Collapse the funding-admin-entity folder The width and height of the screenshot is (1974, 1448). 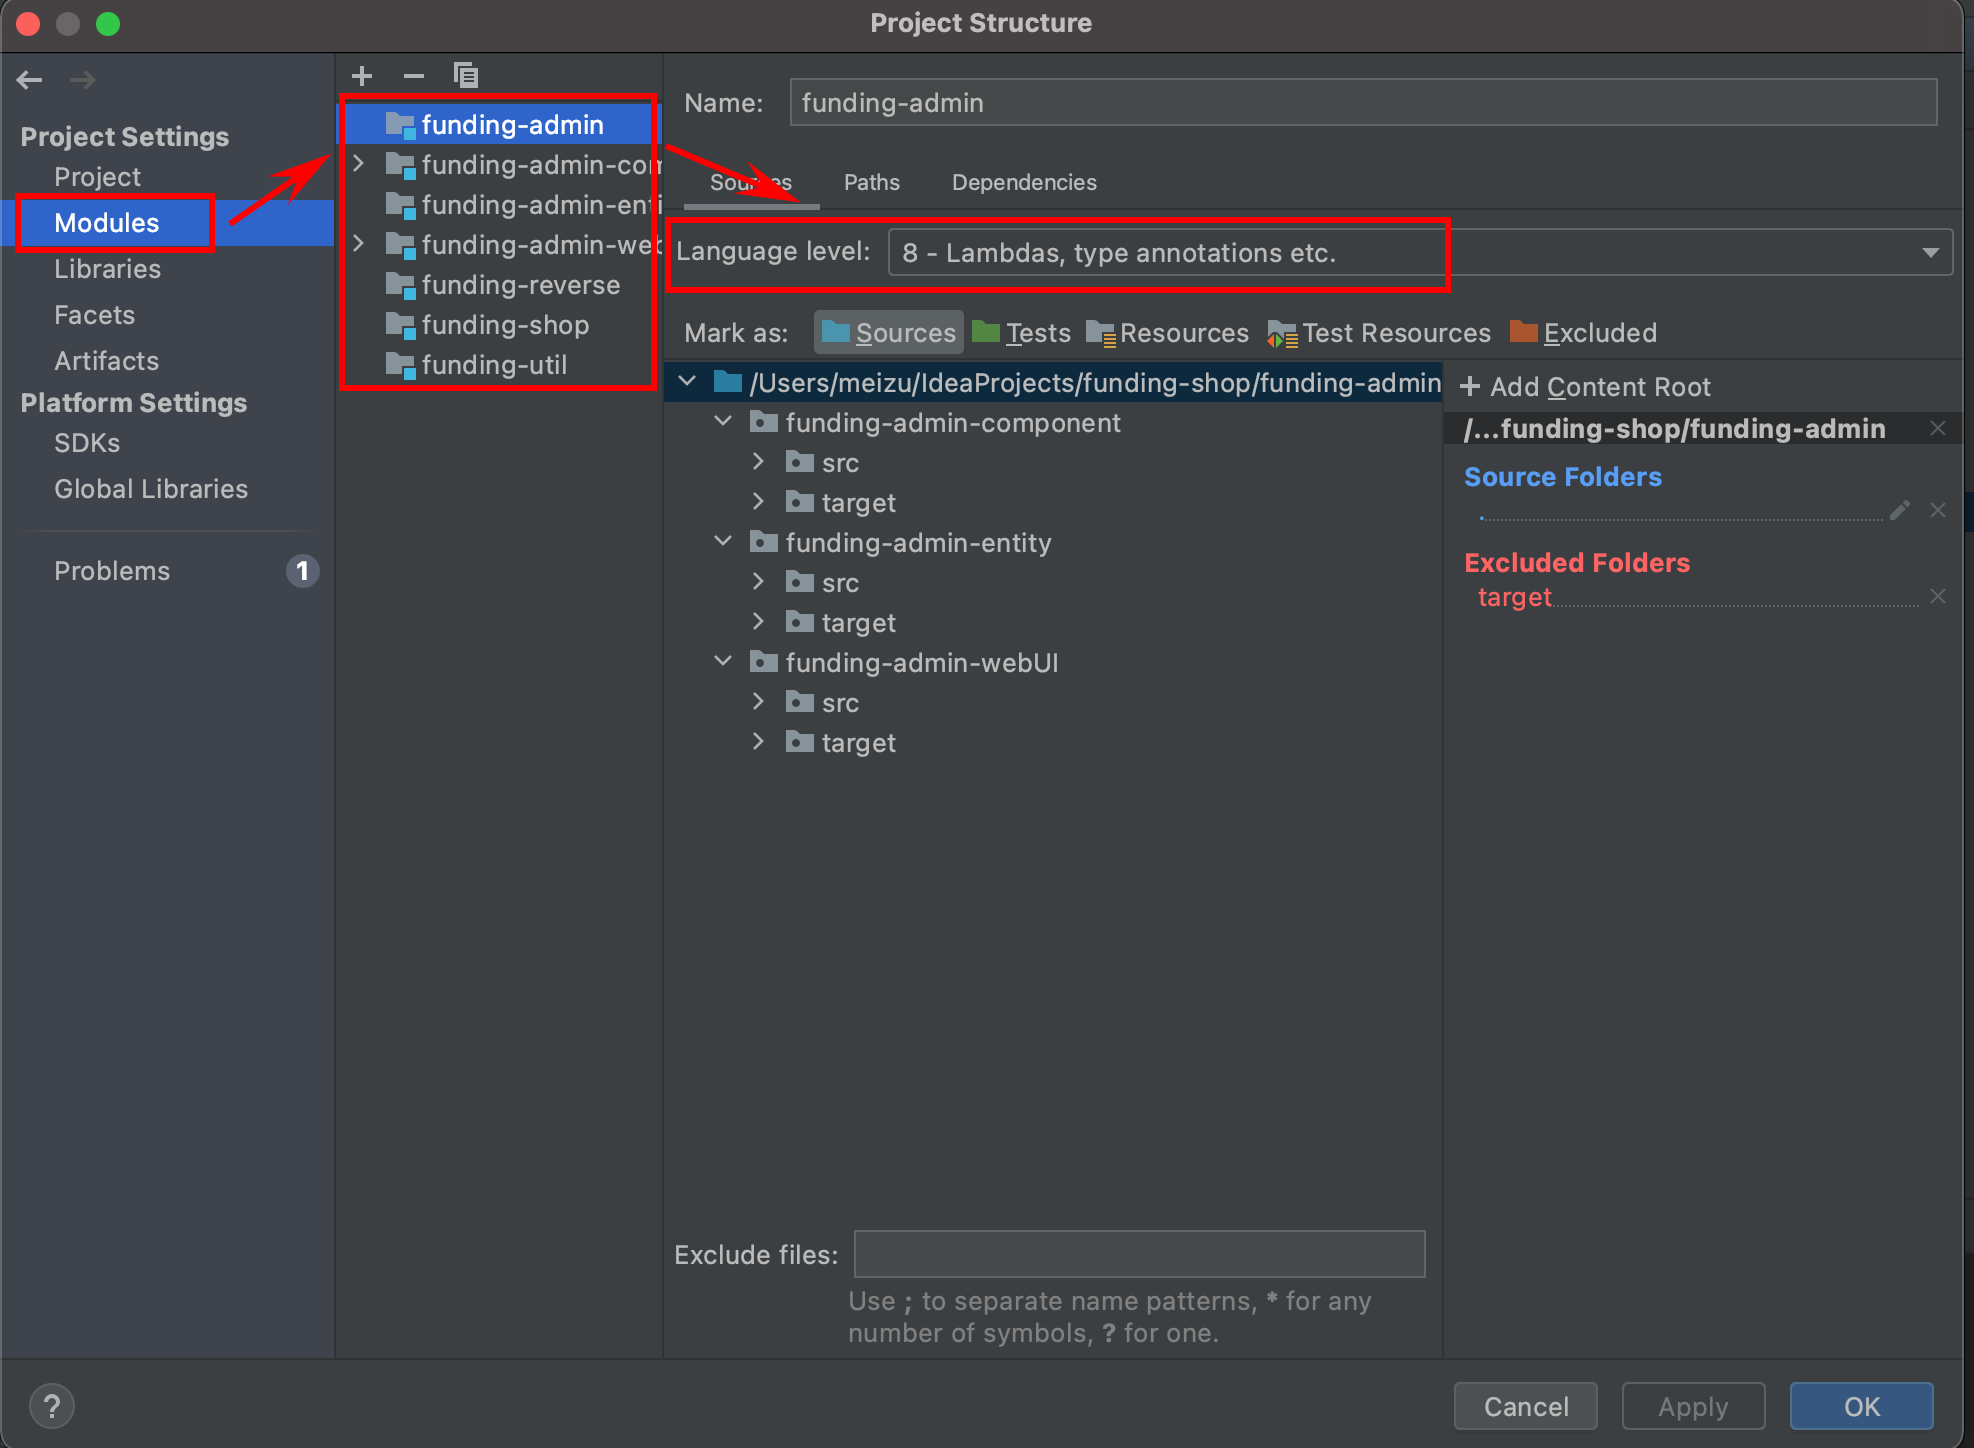pyautogui.click(x=723, y=542)
